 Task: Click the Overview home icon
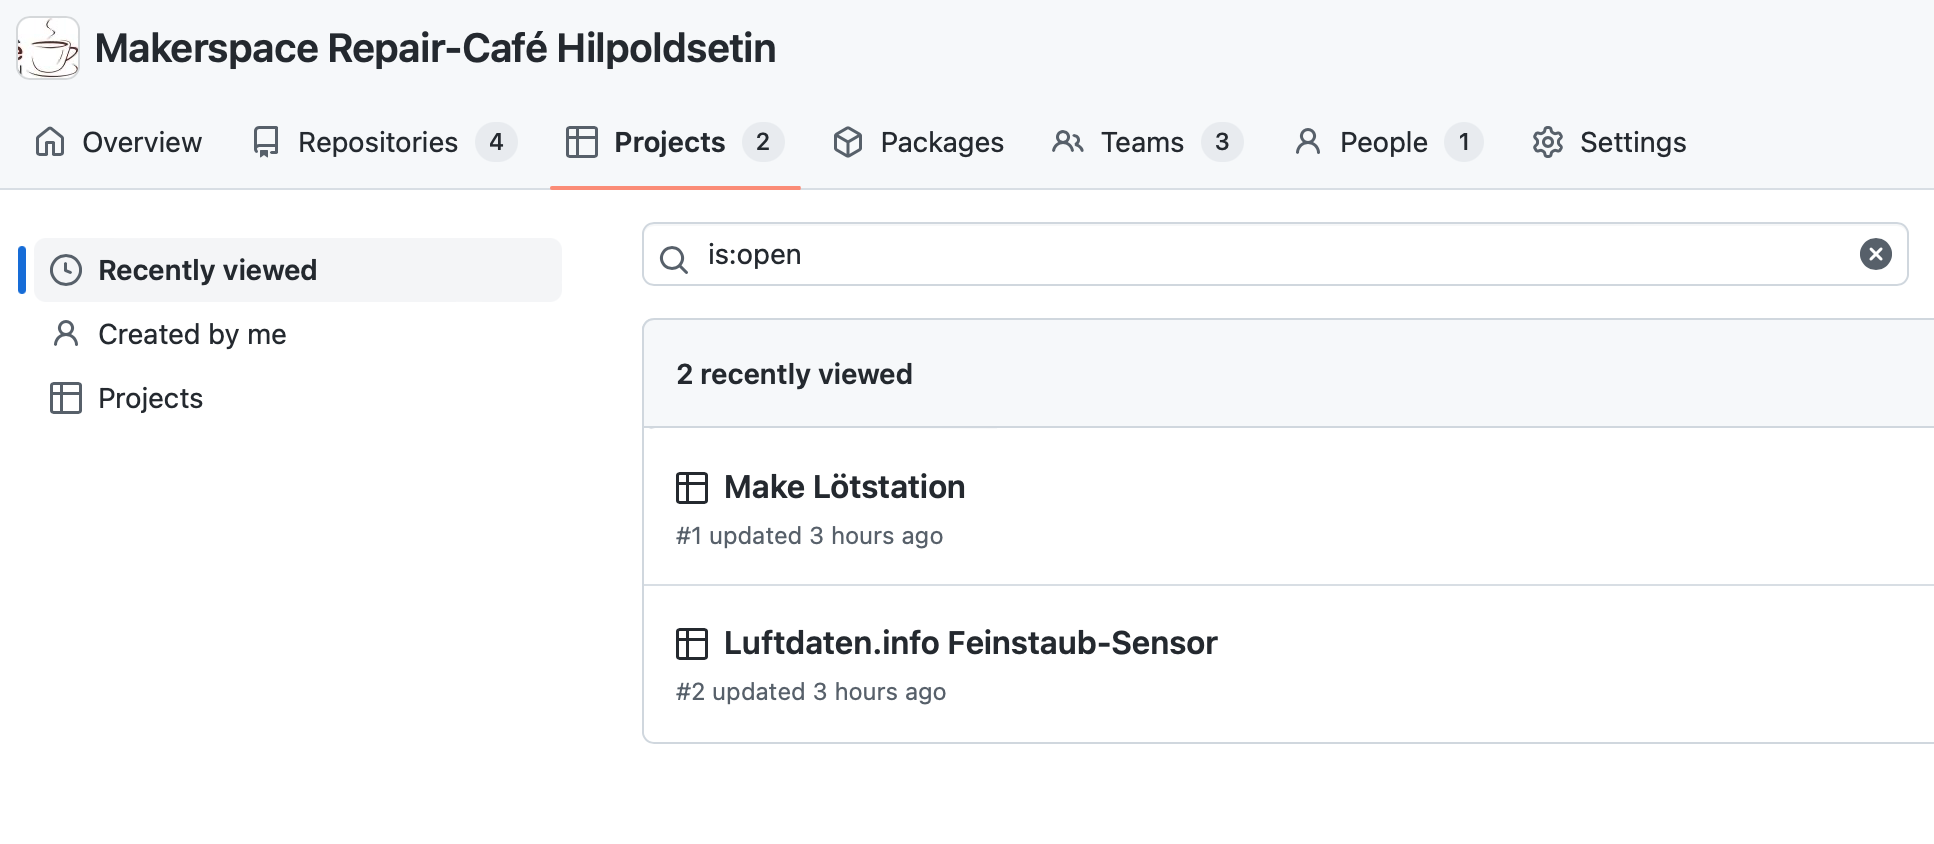pyautogui.click(x=50, y=142)
